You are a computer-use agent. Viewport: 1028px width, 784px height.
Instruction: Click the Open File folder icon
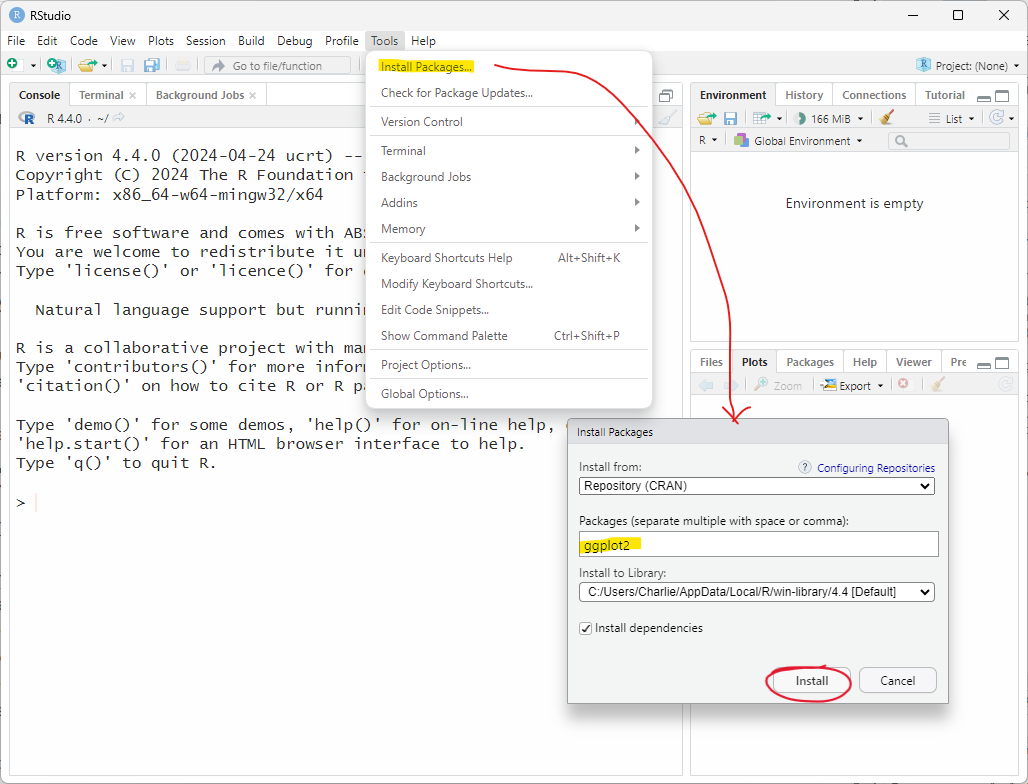click(87, 65)
